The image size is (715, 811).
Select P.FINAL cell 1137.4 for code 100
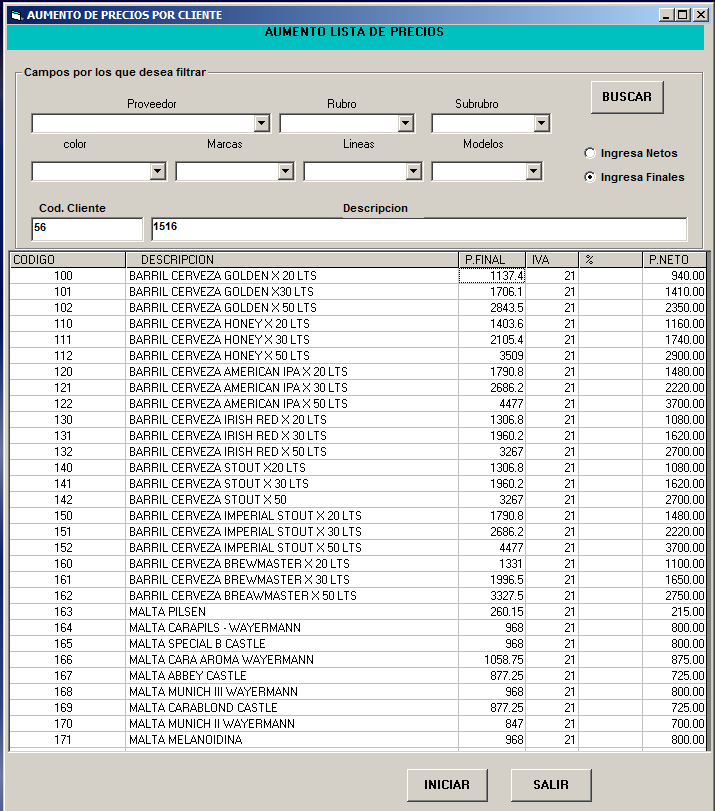click(492, 276)
